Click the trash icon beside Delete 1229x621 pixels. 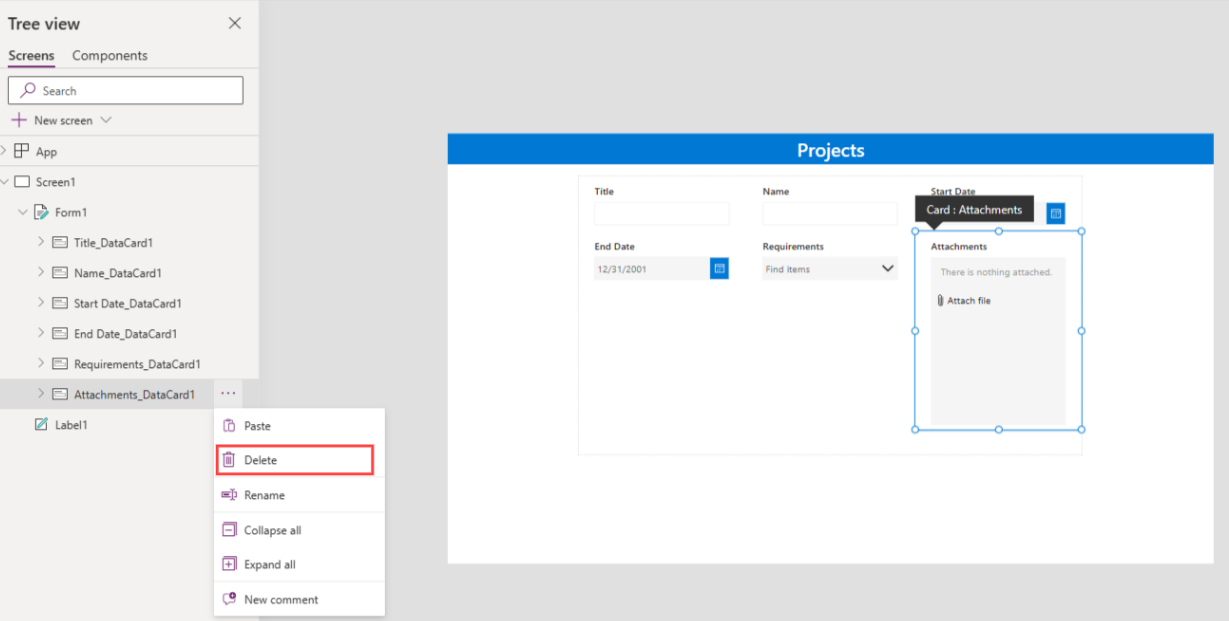click(x=231, y=459)
